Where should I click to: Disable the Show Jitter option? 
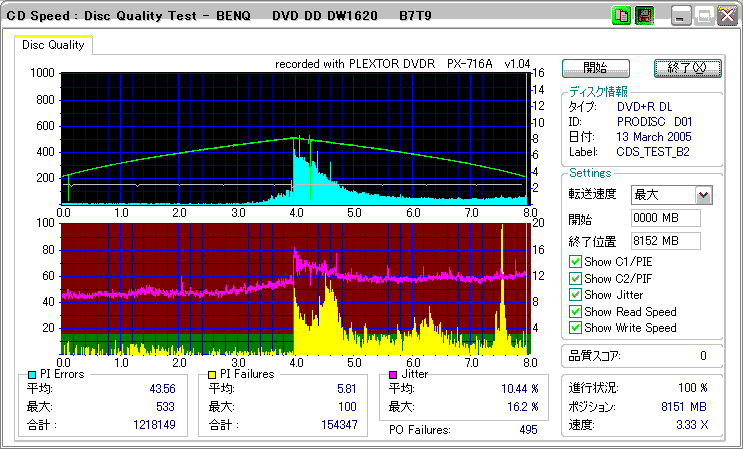pyautogui.click(x=575, y=294)
